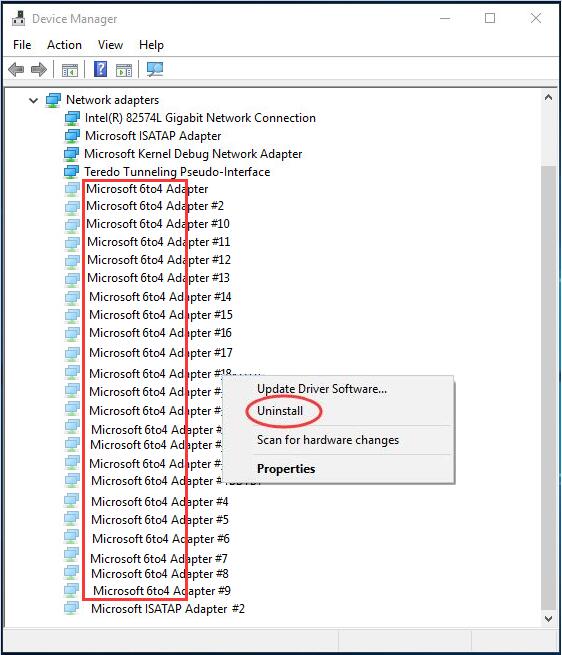The image size is (562, 655).
Task: Open the blue Help question-mark icon
Action: point(100,69)
